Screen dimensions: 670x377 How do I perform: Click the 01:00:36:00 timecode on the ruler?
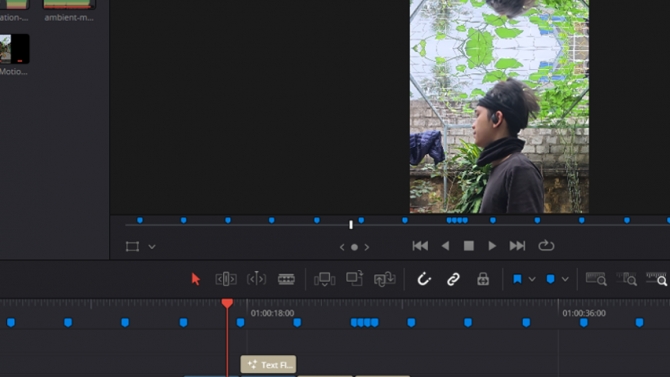(x=584, y=313)
